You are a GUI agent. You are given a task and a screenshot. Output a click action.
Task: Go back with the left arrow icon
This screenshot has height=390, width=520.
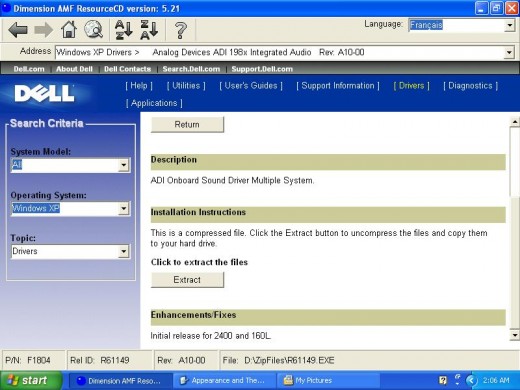pos(18,30)
